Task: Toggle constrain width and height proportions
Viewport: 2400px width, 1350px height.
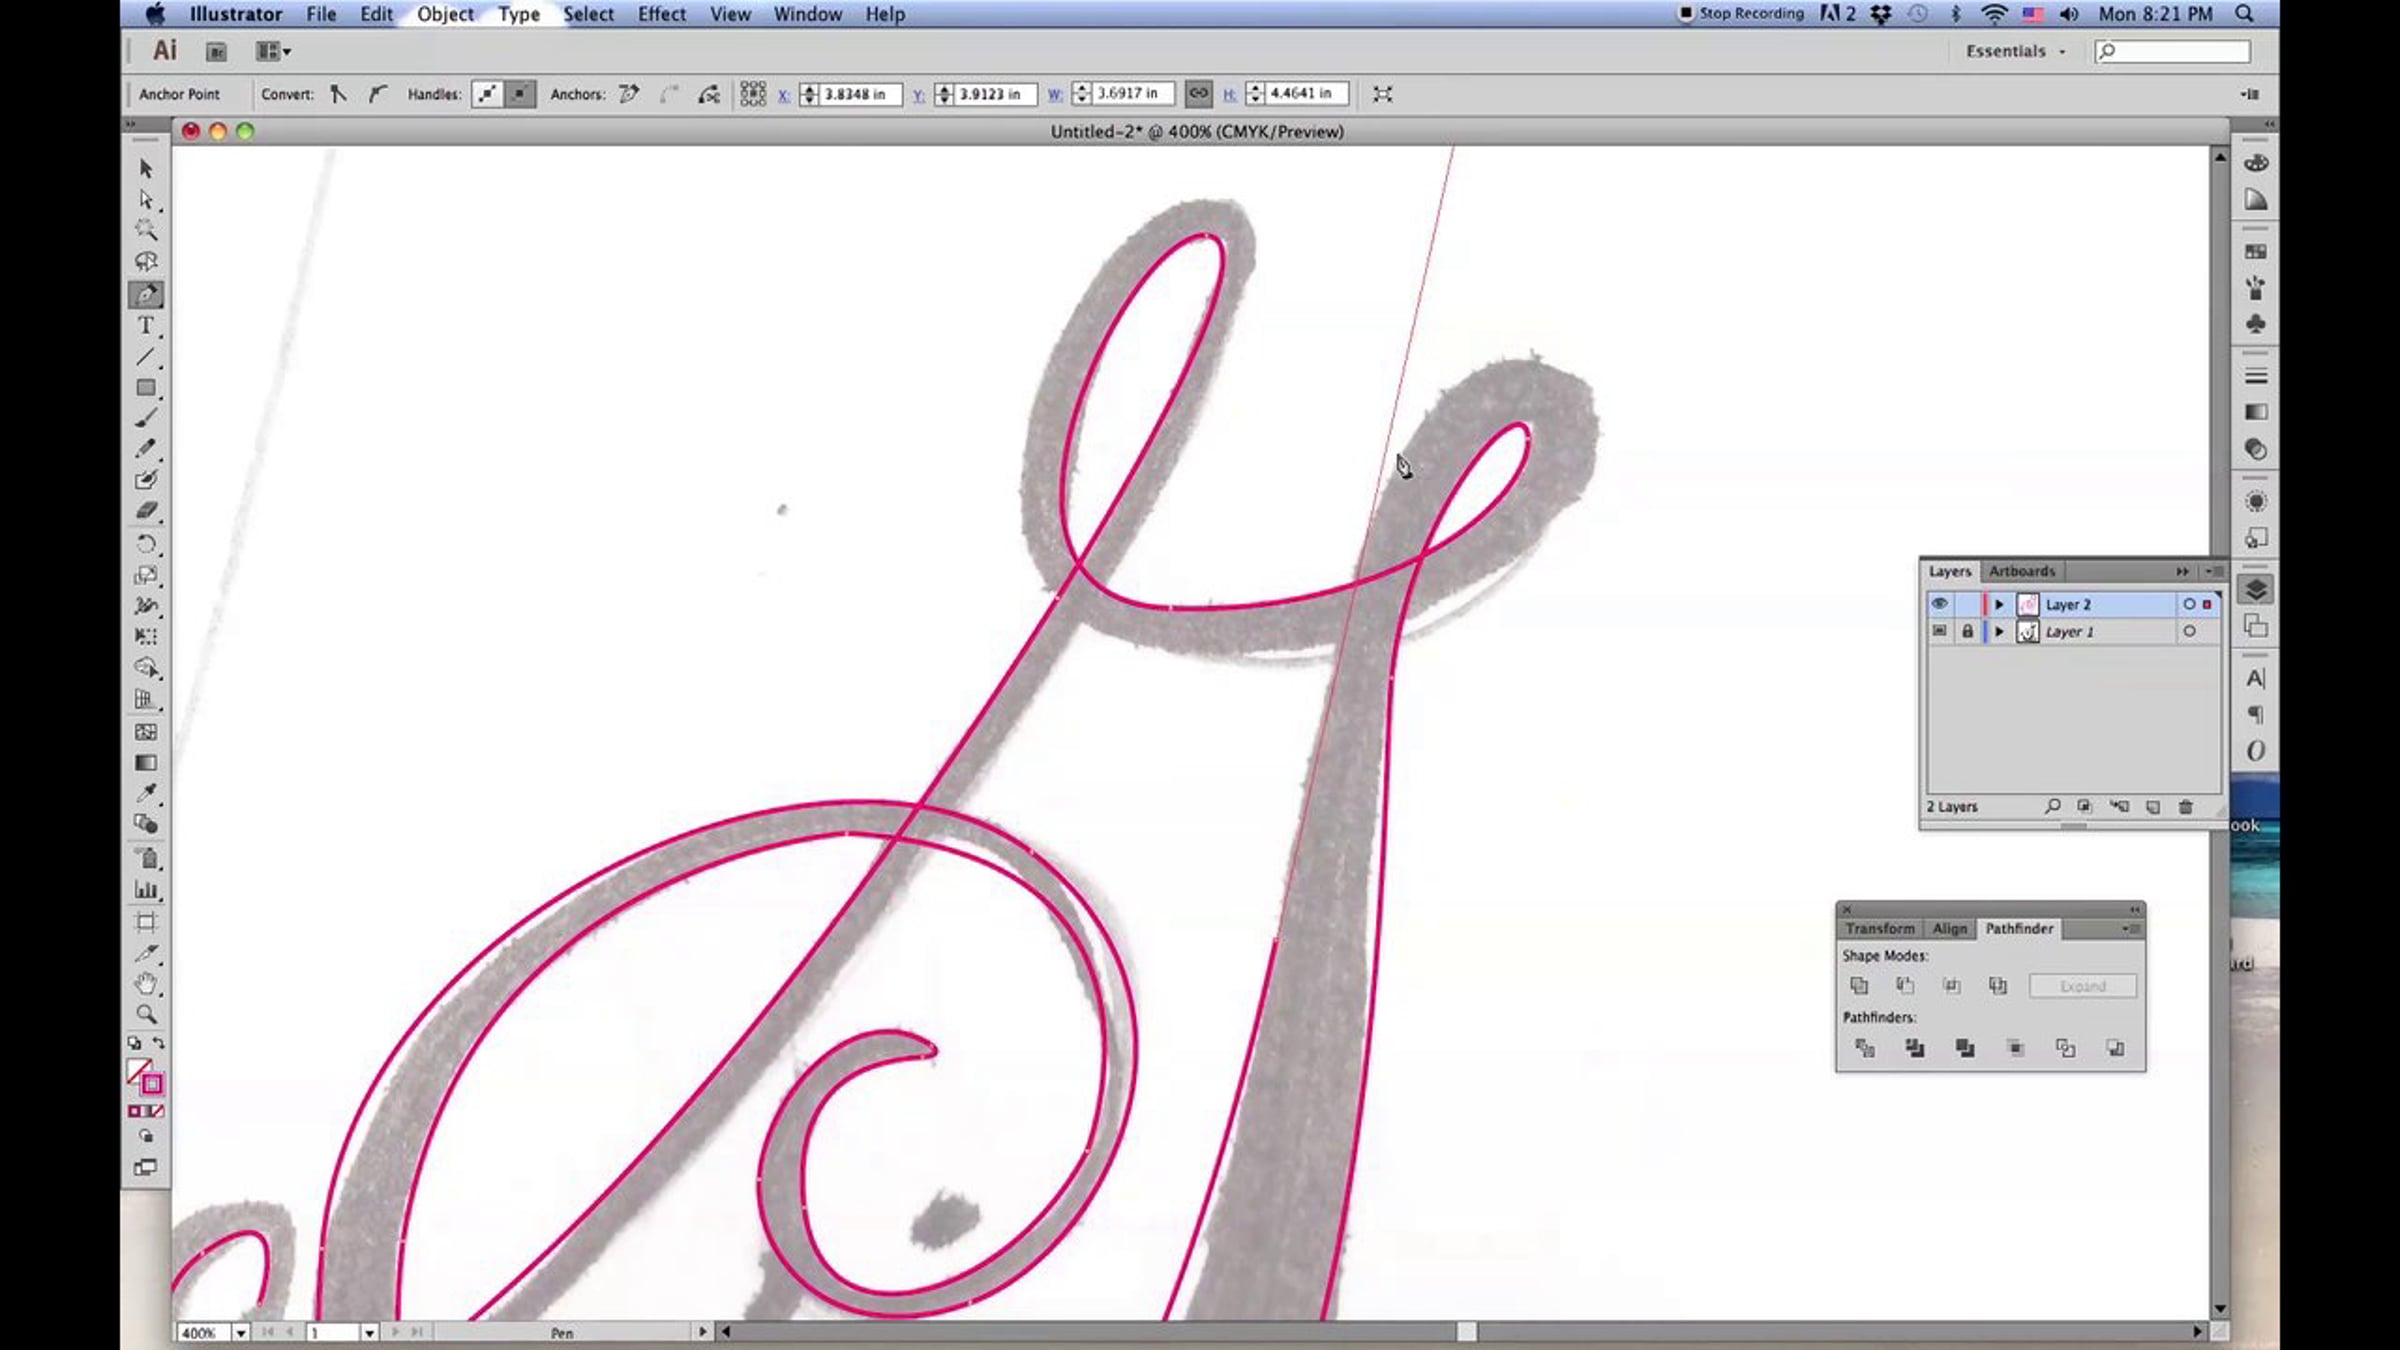Action: (1198, 94)
